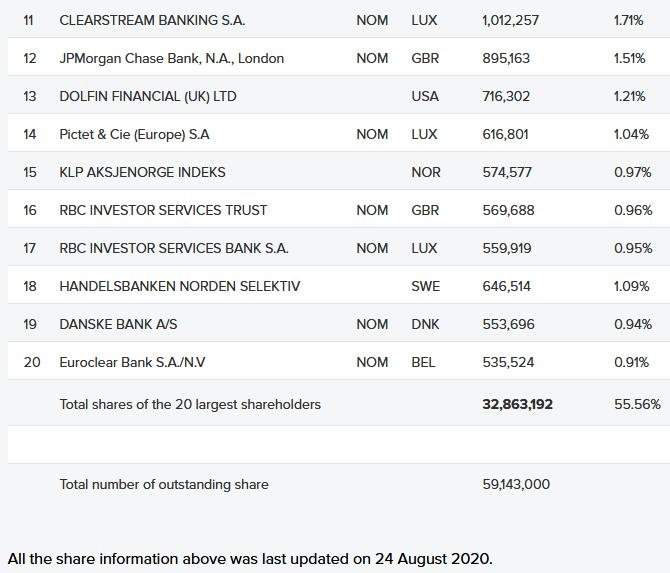Select the 1.51% ownership percentage
670x573 pixels.
[x=630, y=58]
